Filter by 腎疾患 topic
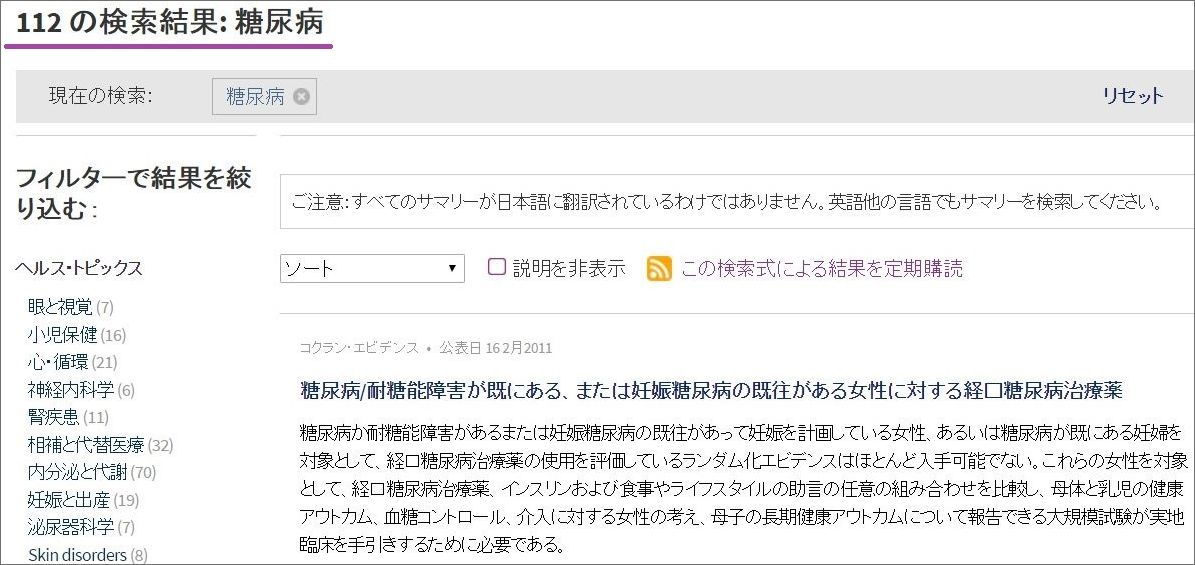1195x565 pixels. (54, 417)
